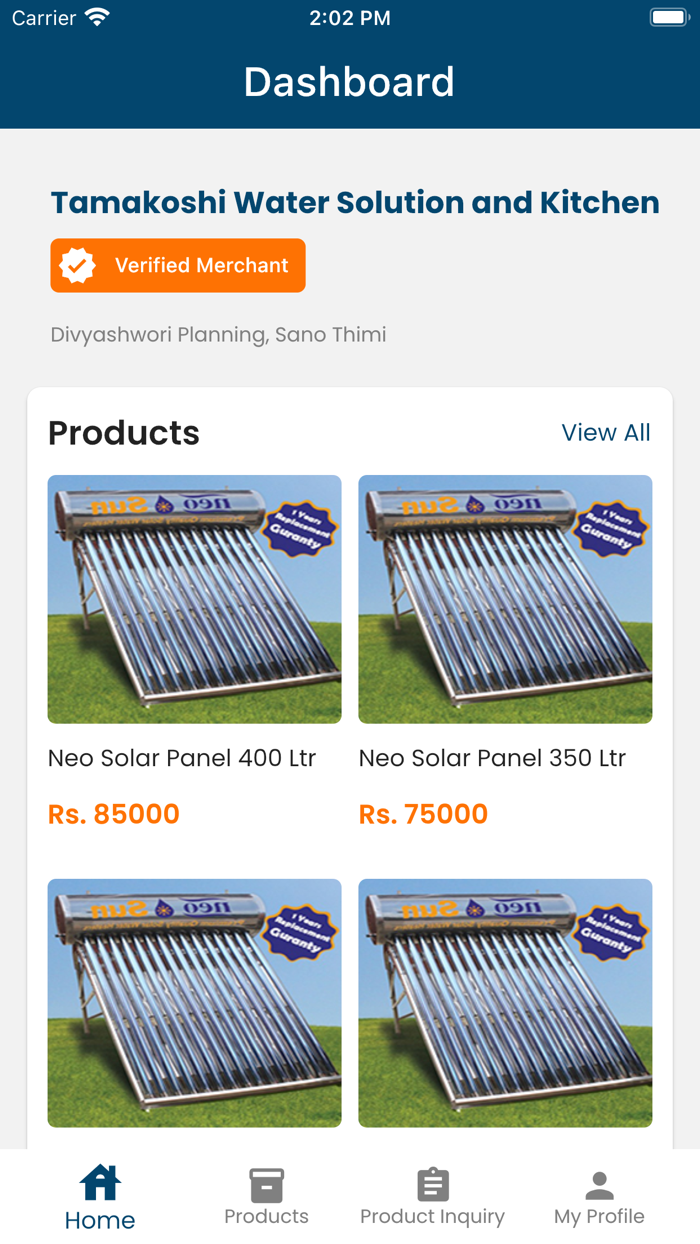Tap the Neo Solar Panel 350 Ltr image
The width and height of the screenshot is (700, 1244).
click(505, 598)
